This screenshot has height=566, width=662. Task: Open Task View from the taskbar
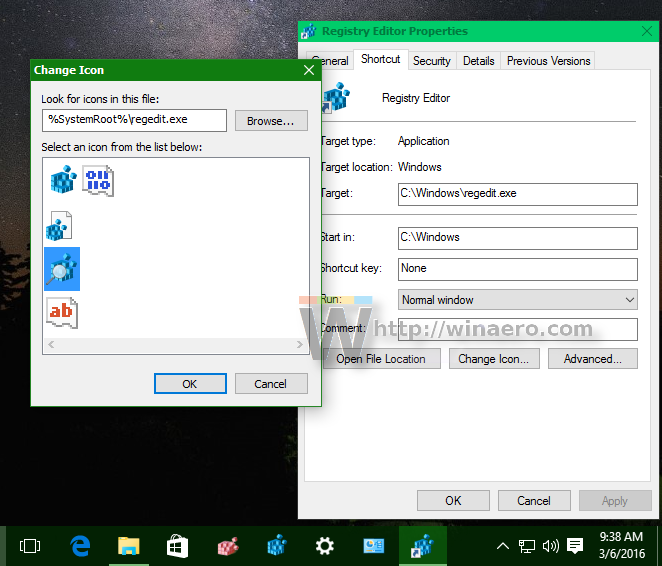pos(30,546)
